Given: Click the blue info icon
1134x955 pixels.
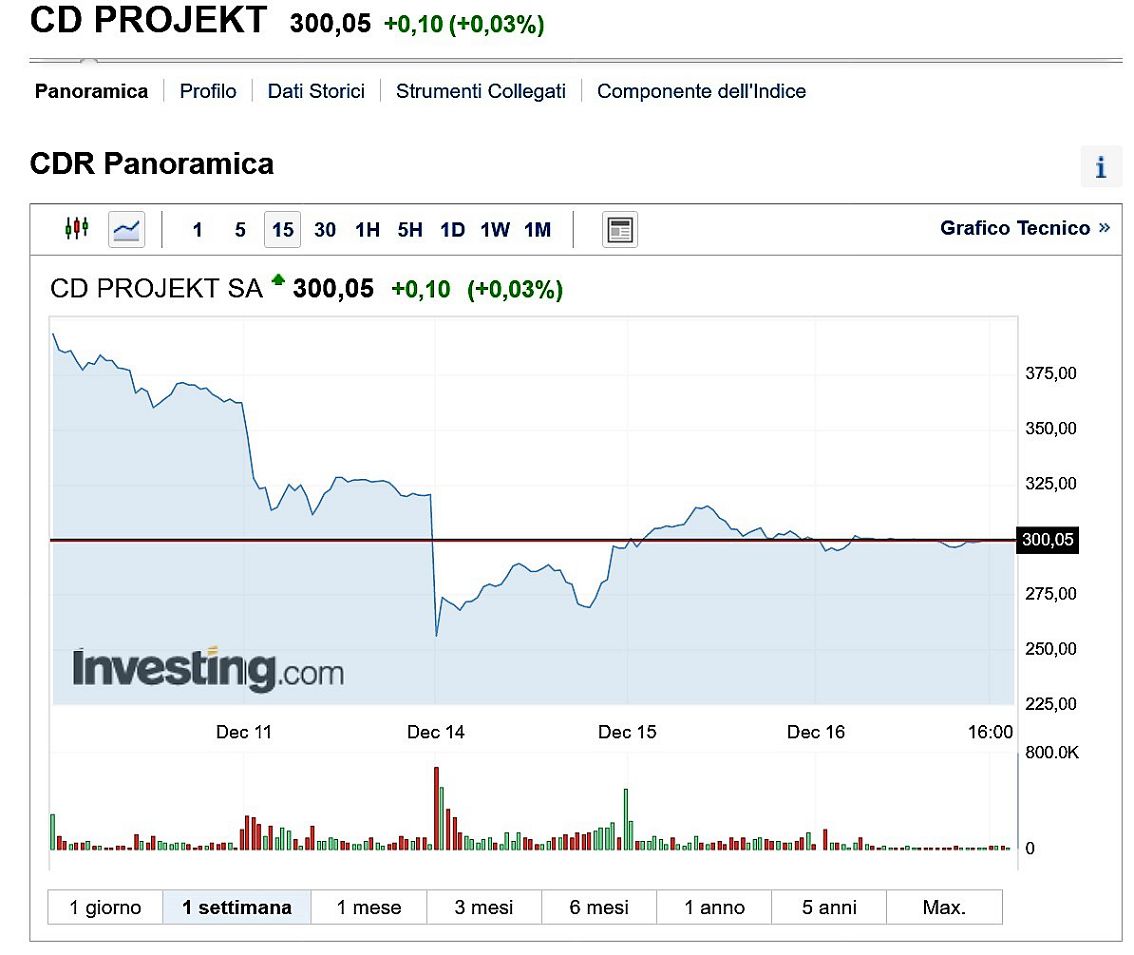Looking at the screenshot, I should tap(1101, 167).
